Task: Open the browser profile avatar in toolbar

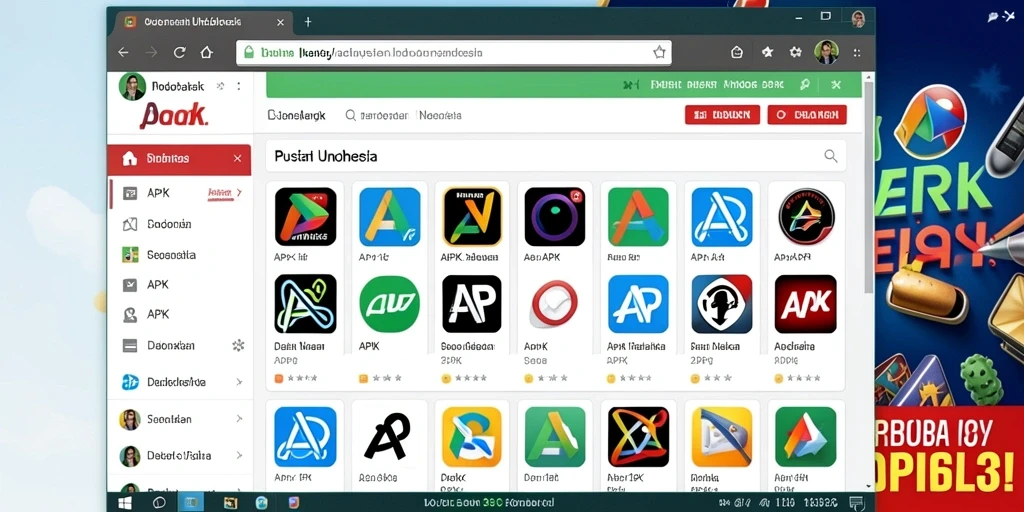Action: [x=826, y=52]
